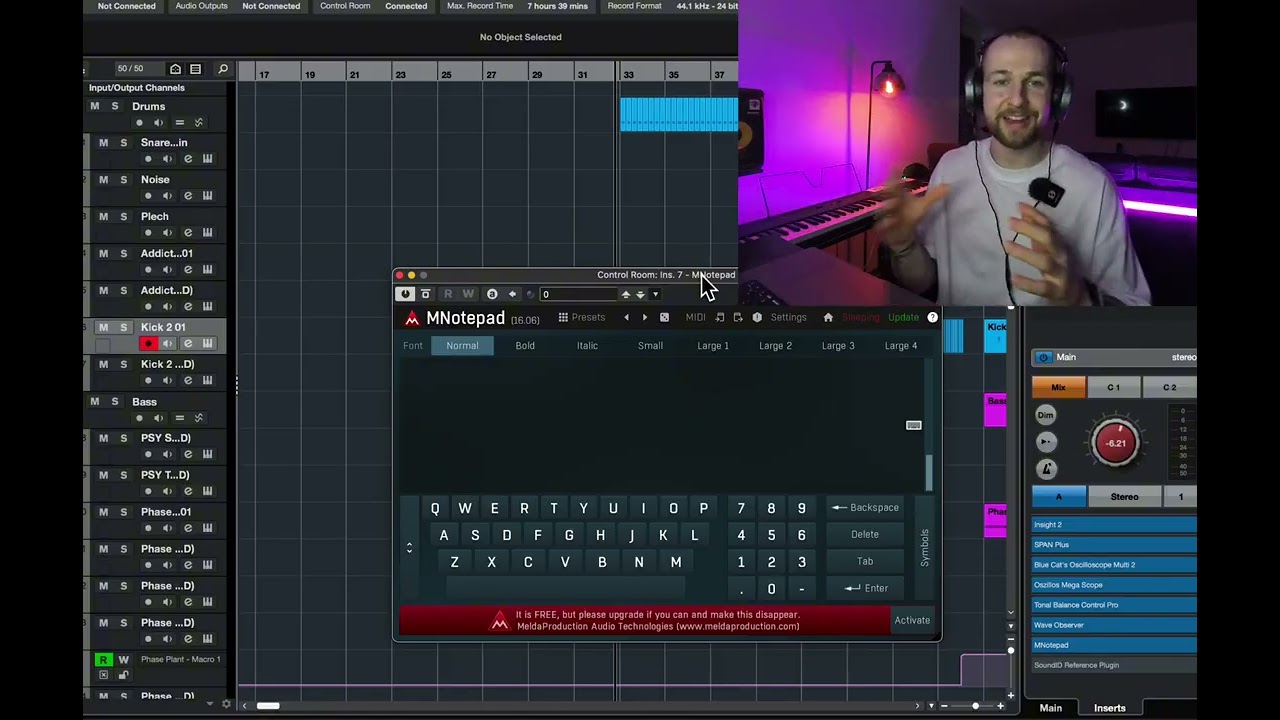Click the project horizontal scrollbar handle
Image resolution: width=1280 pixels, height=720 pixels.
pos(268,706)
